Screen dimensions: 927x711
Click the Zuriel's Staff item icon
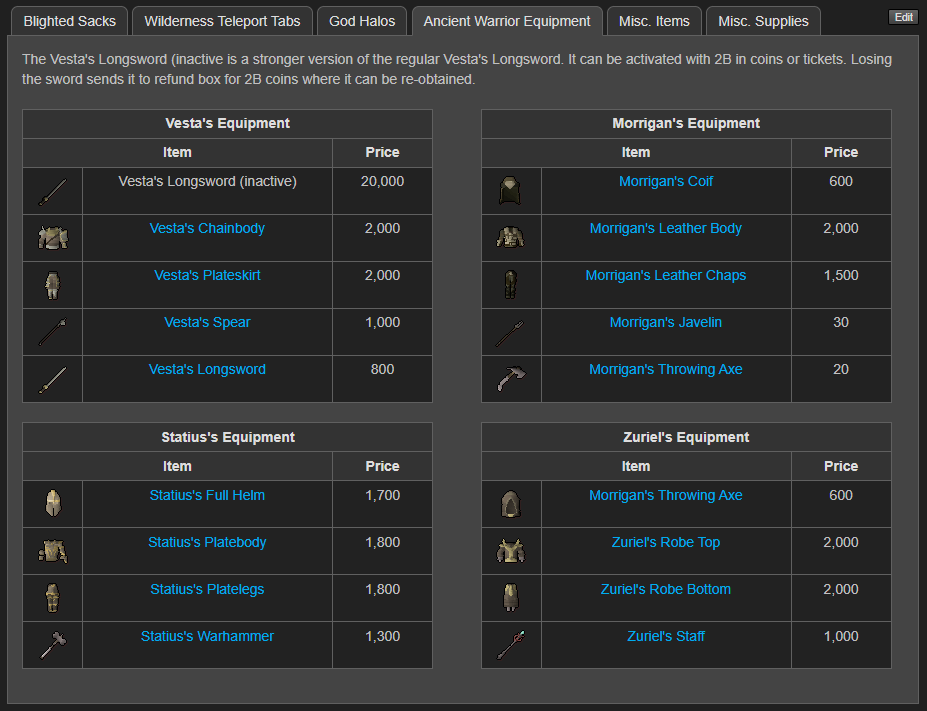tap(511, 645)
